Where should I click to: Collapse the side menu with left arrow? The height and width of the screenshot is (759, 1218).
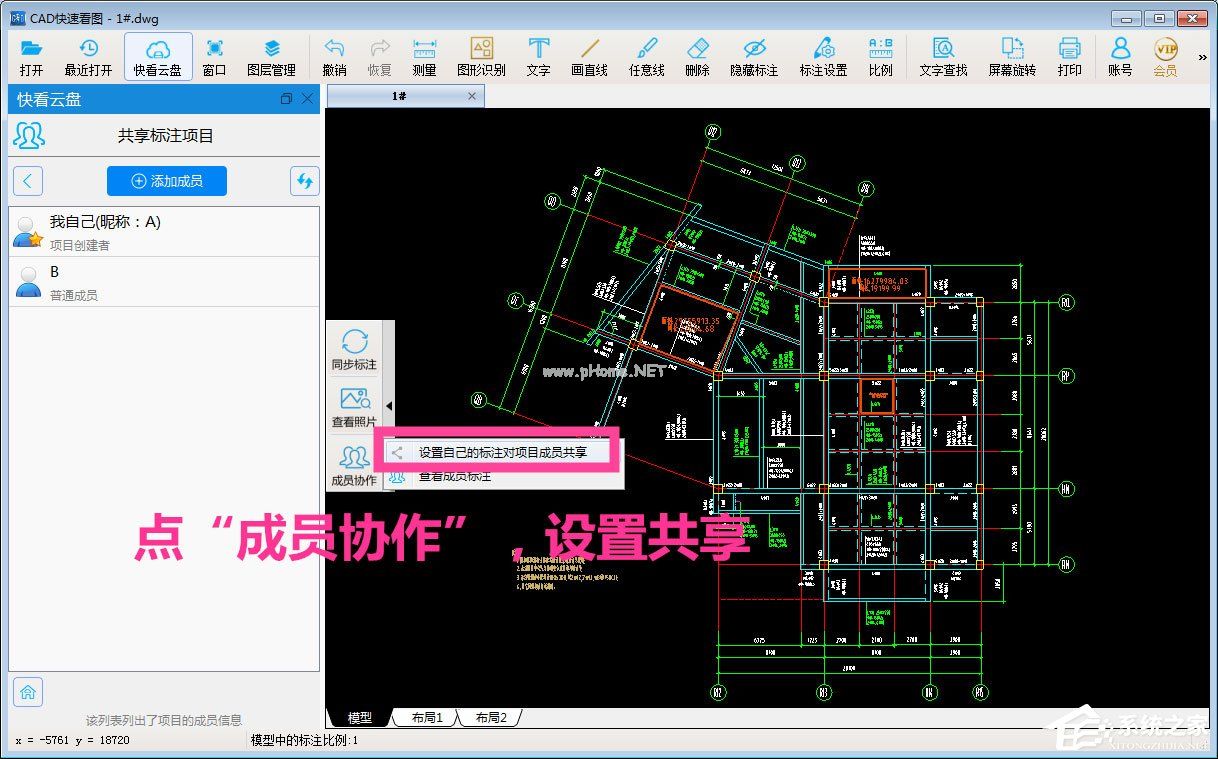[390, 407]
